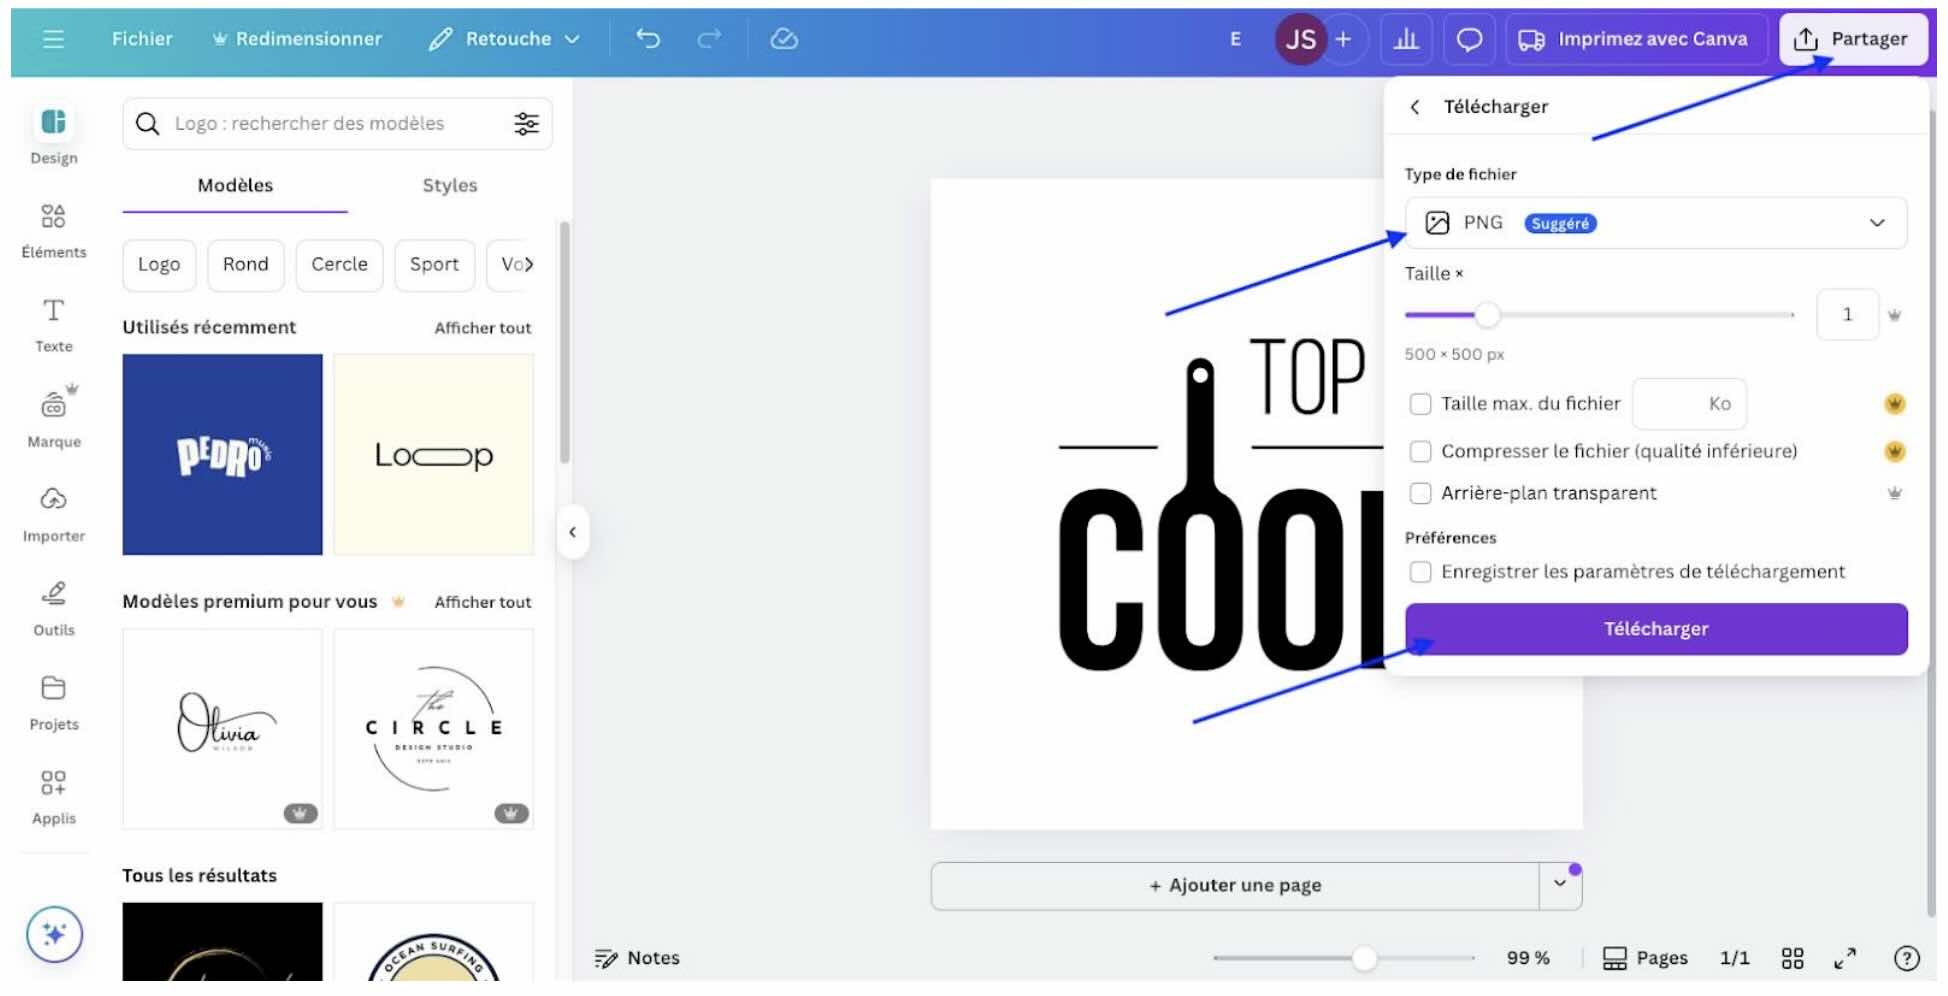The width and height of the screenshot is (1948, 996).
Task: Click the Ko max file size field
Action: 1689,404
